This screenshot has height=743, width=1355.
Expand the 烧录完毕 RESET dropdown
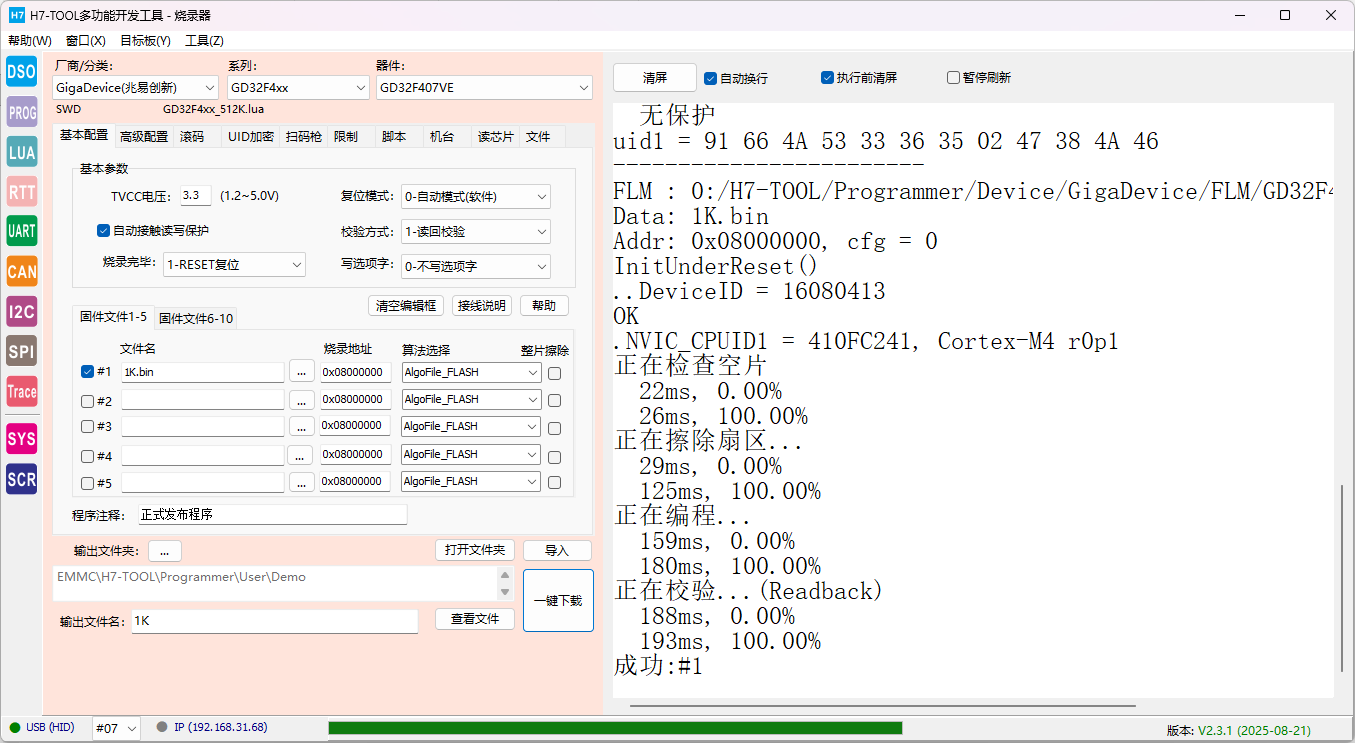[234, 265]
